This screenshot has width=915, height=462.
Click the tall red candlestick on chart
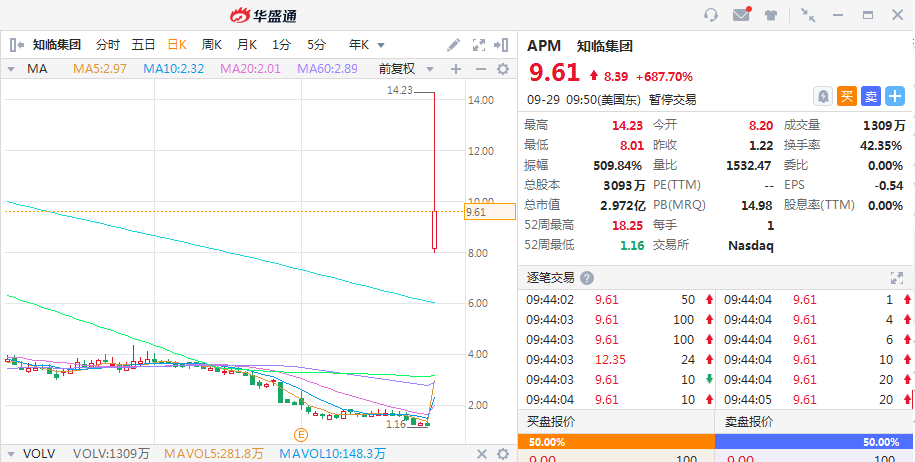click(x=434, y=172)
